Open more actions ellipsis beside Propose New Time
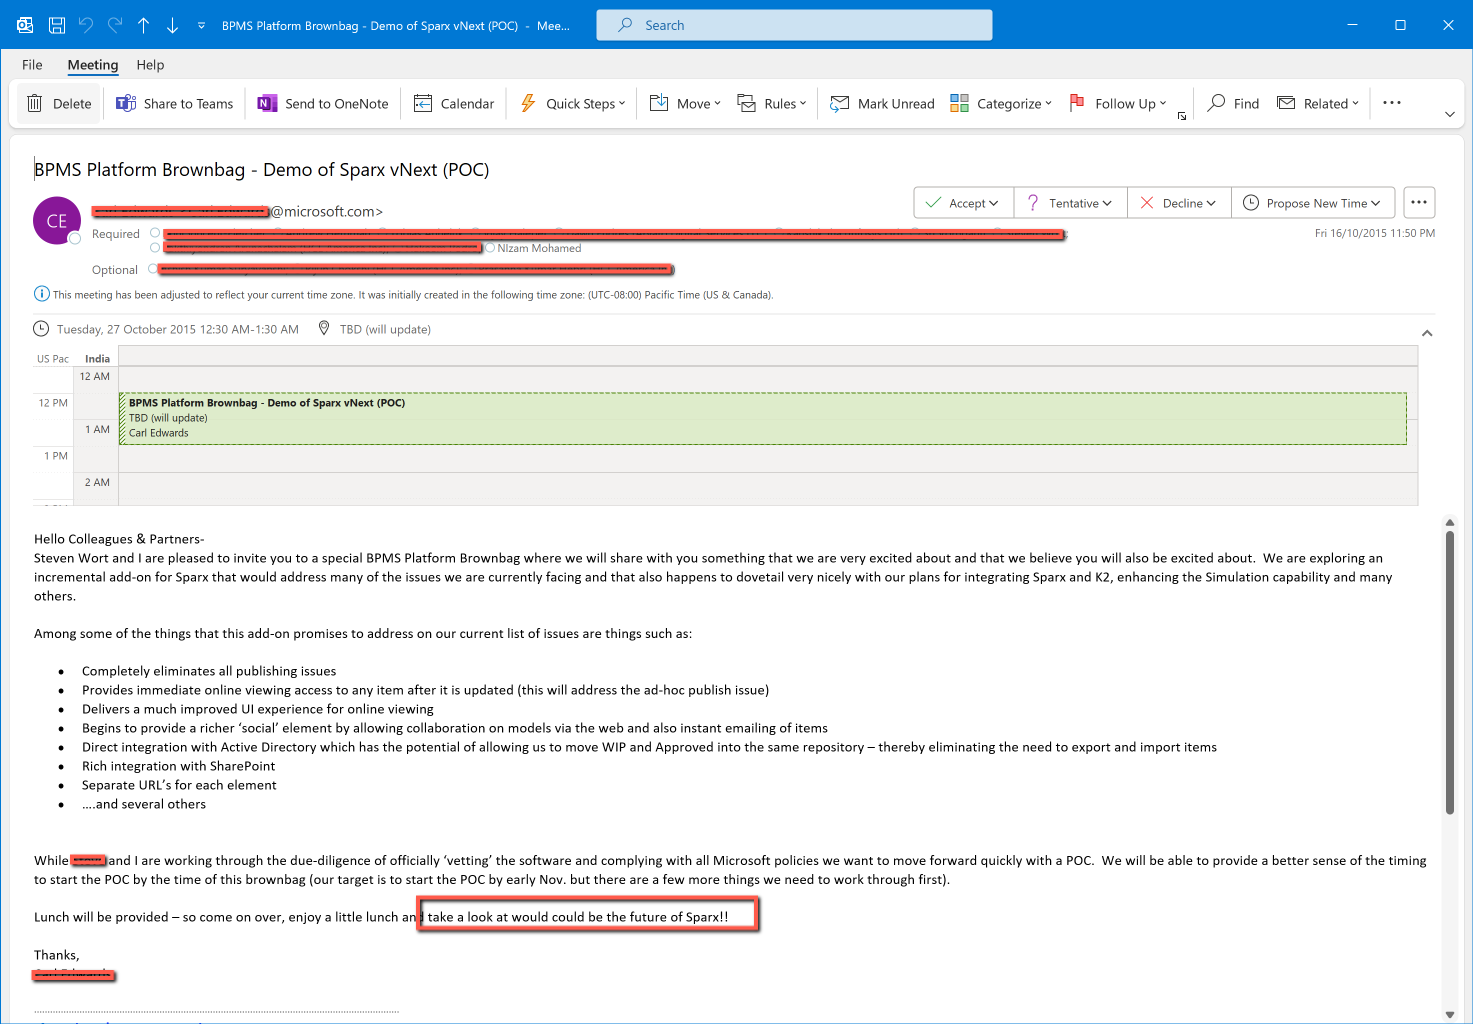Image resolution: width=1473 pixels, height=1024 pixels. pos(1419,202)
